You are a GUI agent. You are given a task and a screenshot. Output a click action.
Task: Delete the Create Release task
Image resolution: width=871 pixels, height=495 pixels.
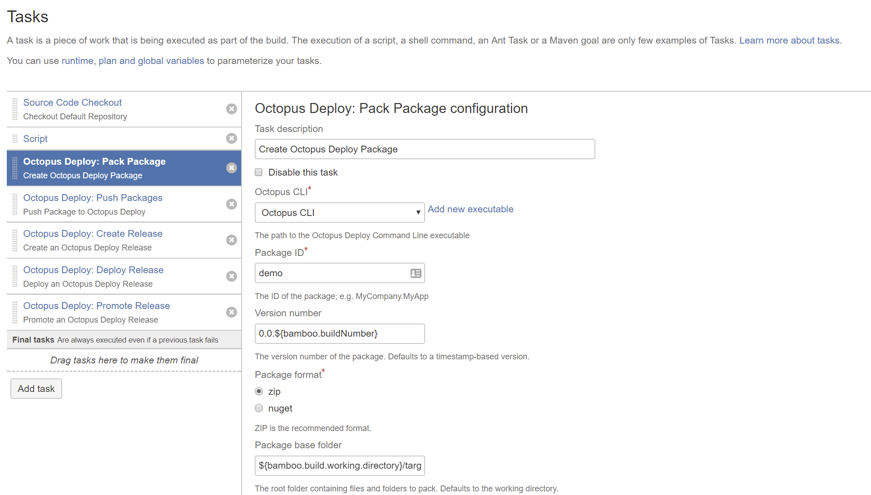pyautogui.click(x=231, y=240)
